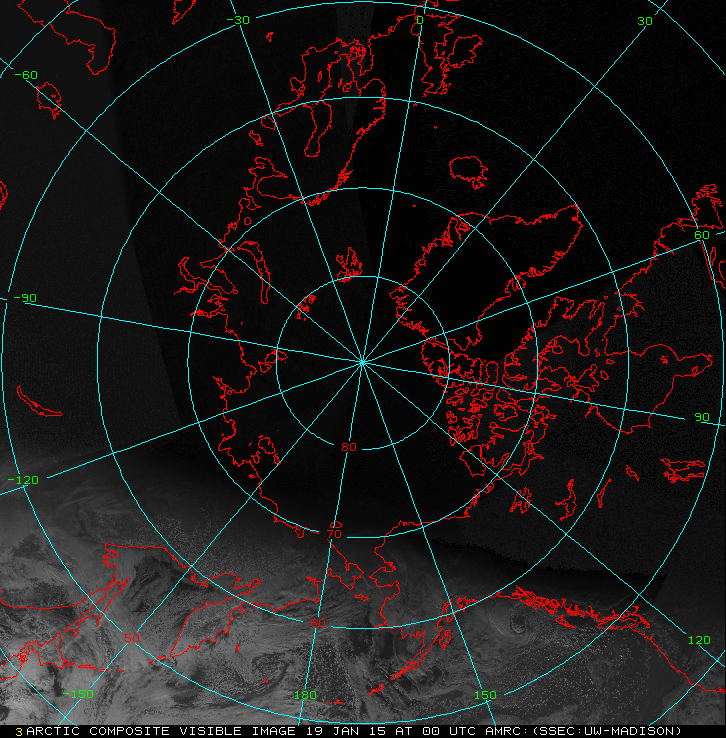
Task: Click the -120 longitude label
Action: coord(23,480)
